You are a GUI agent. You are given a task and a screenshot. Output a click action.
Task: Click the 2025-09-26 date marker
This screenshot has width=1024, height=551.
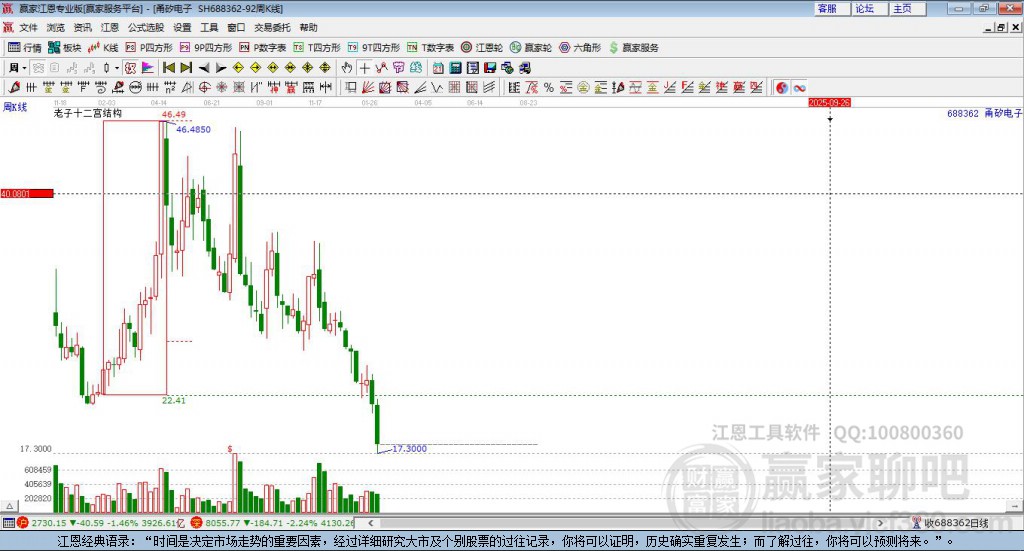click(829, 102)
